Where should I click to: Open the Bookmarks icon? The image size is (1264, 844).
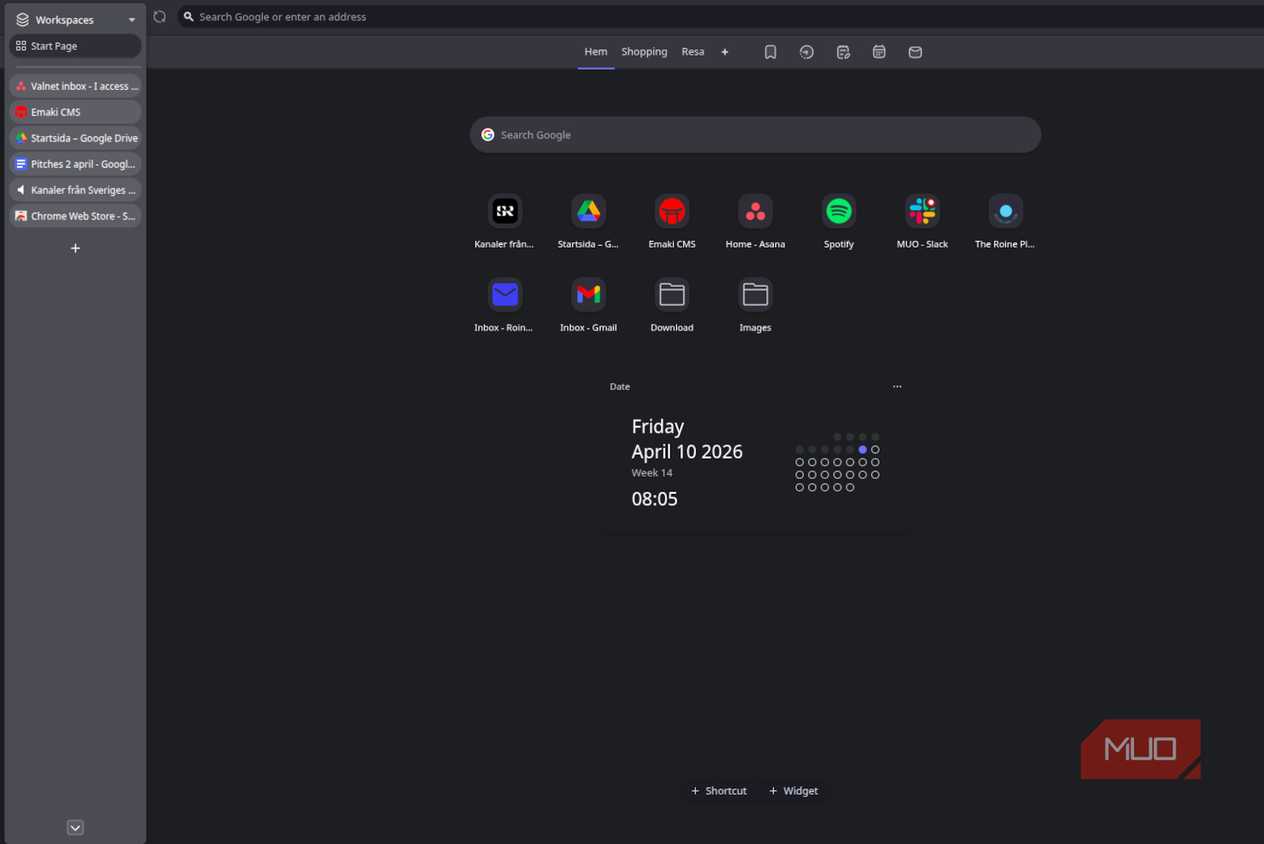pyautogui.click(x=770, y=52)
